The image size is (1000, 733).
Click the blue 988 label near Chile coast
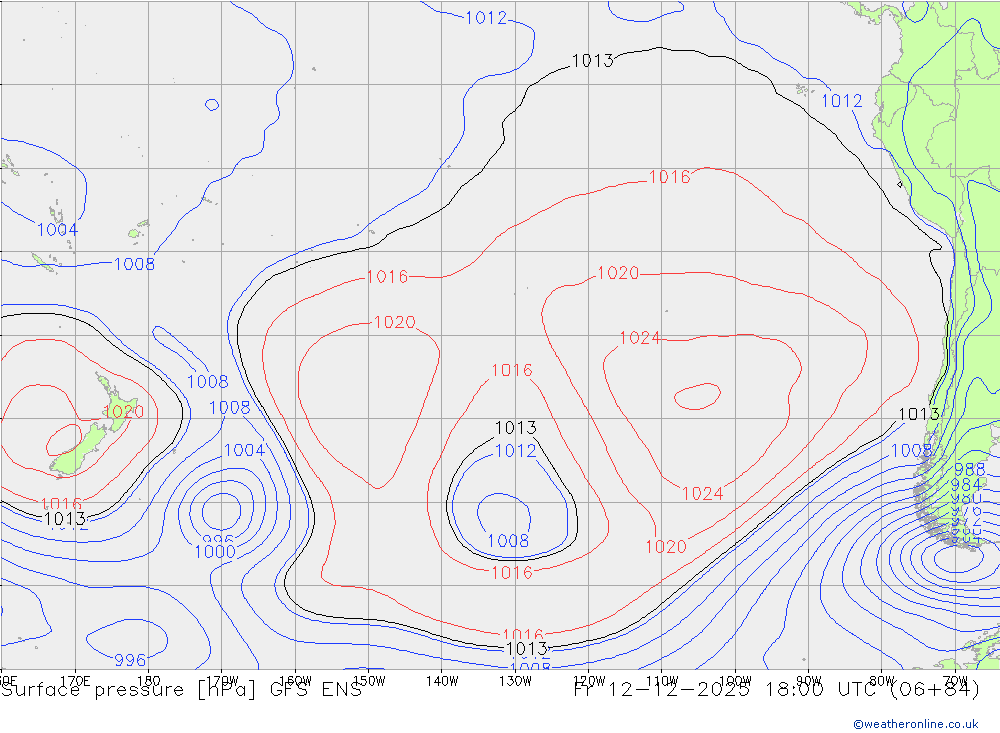[969, 470]
